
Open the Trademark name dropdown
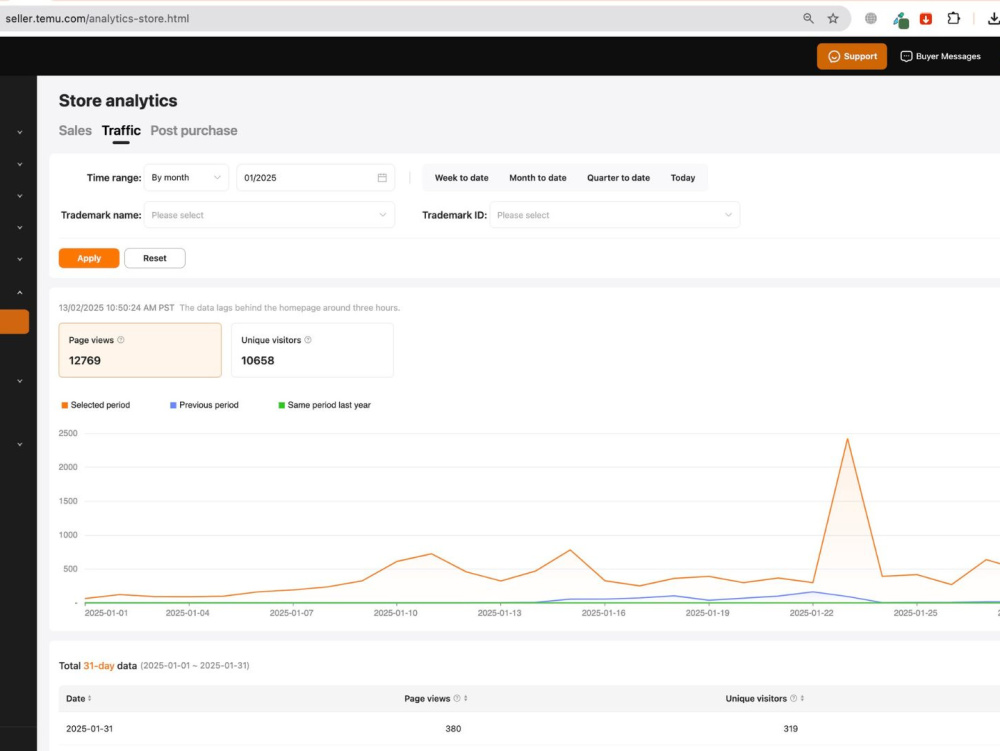[269, 215]
